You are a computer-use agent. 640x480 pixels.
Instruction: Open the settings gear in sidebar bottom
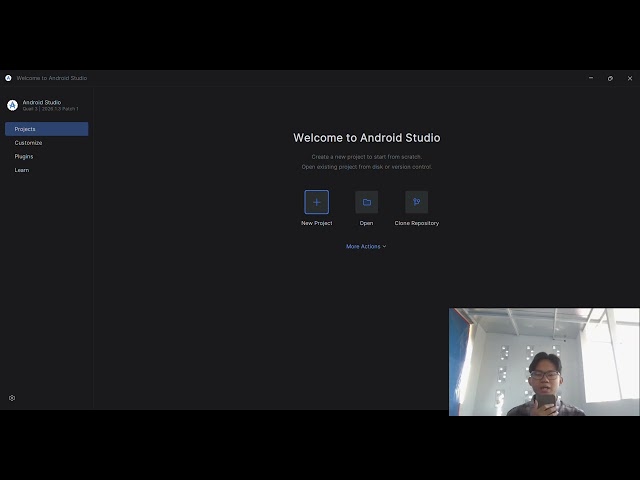click(x=12, y=398)
